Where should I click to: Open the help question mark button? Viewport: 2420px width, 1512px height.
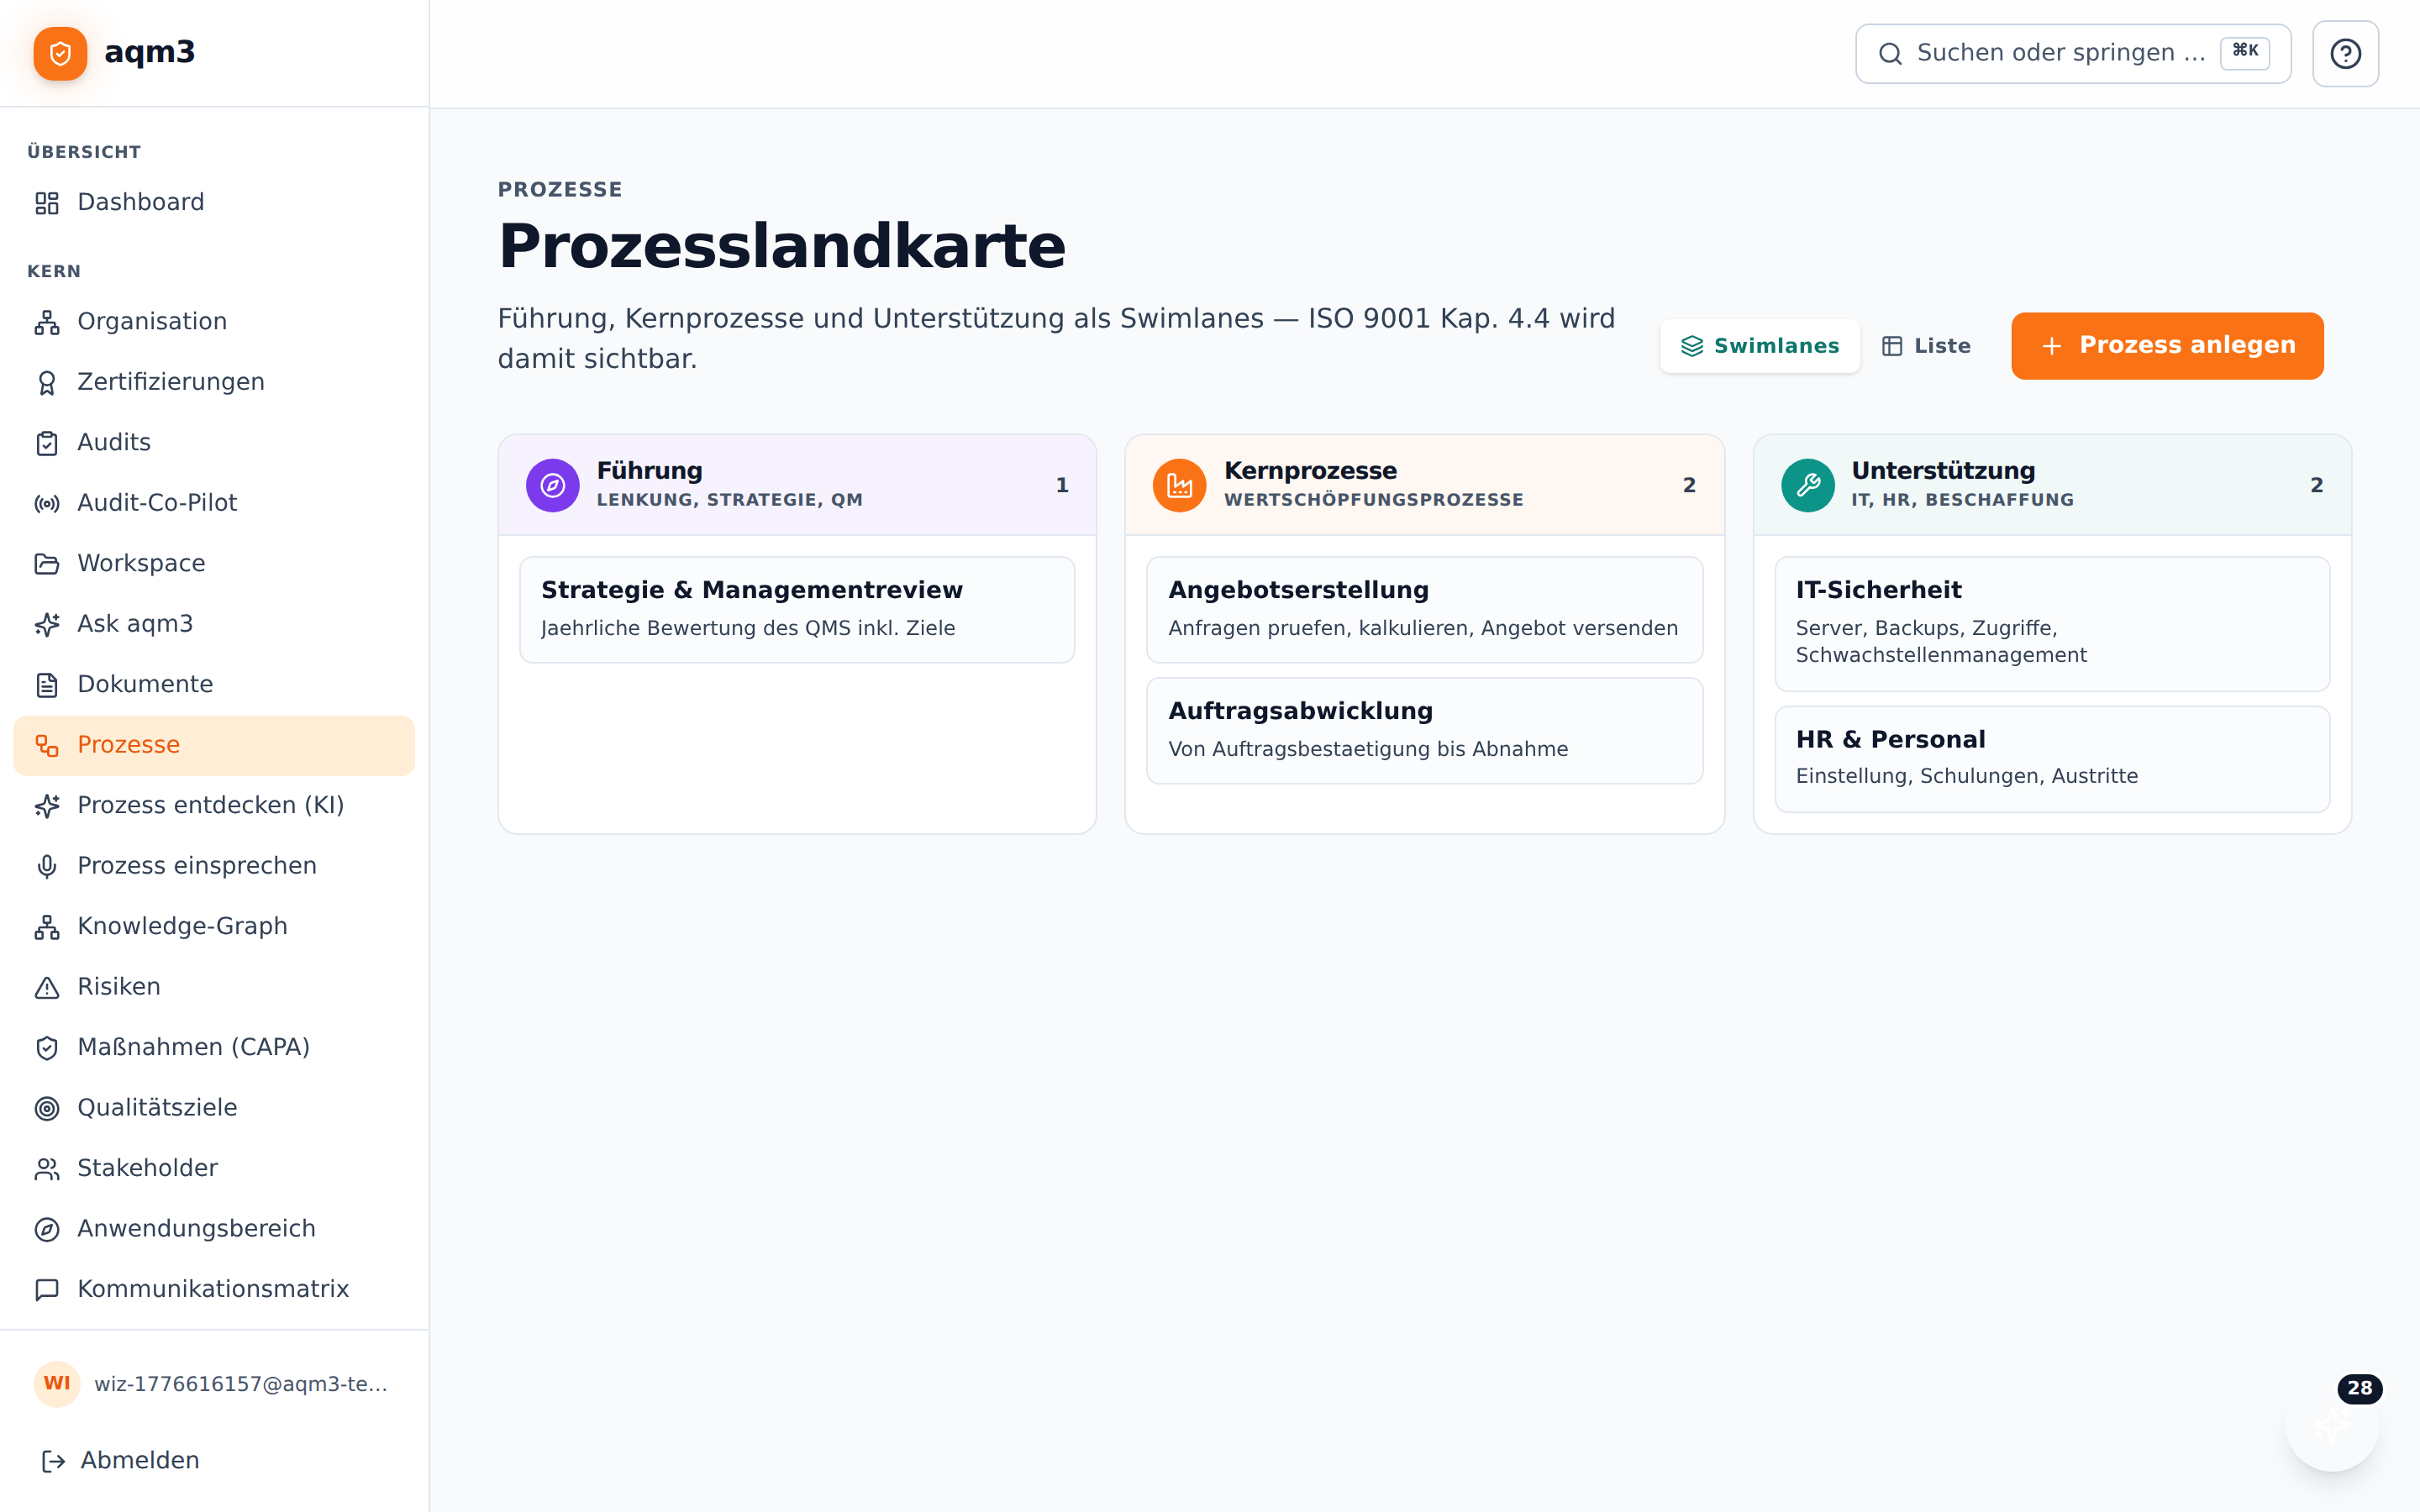point(2345,54)
